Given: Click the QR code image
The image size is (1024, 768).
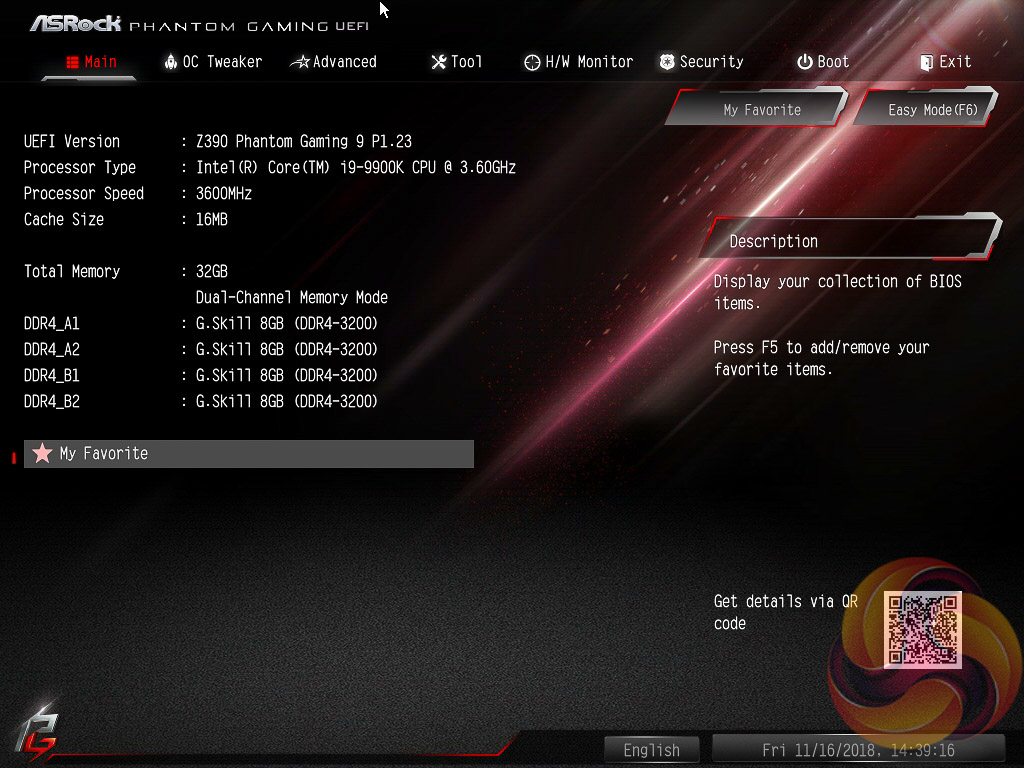Looking at the screenshot, I should [923, 630].
